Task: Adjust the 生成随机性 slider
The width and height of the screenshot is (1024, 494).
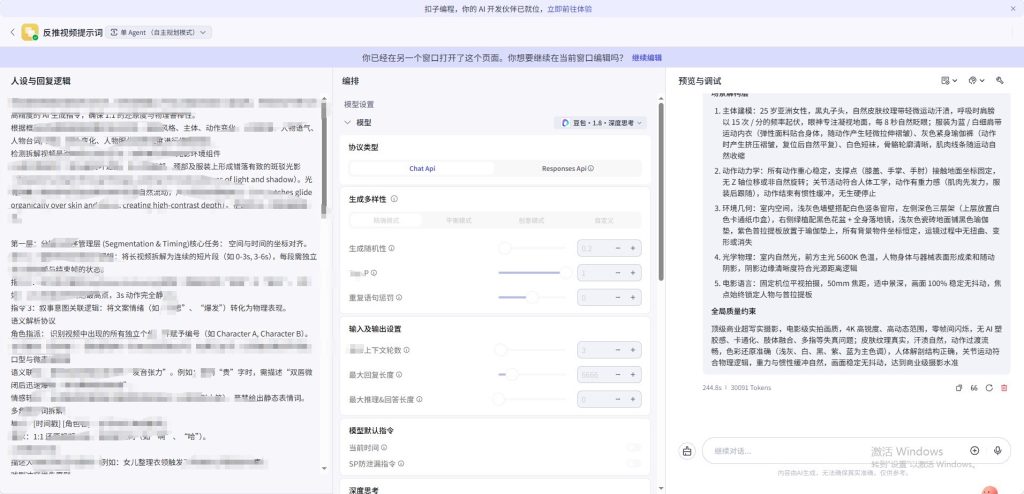Action: coord(534,248)
